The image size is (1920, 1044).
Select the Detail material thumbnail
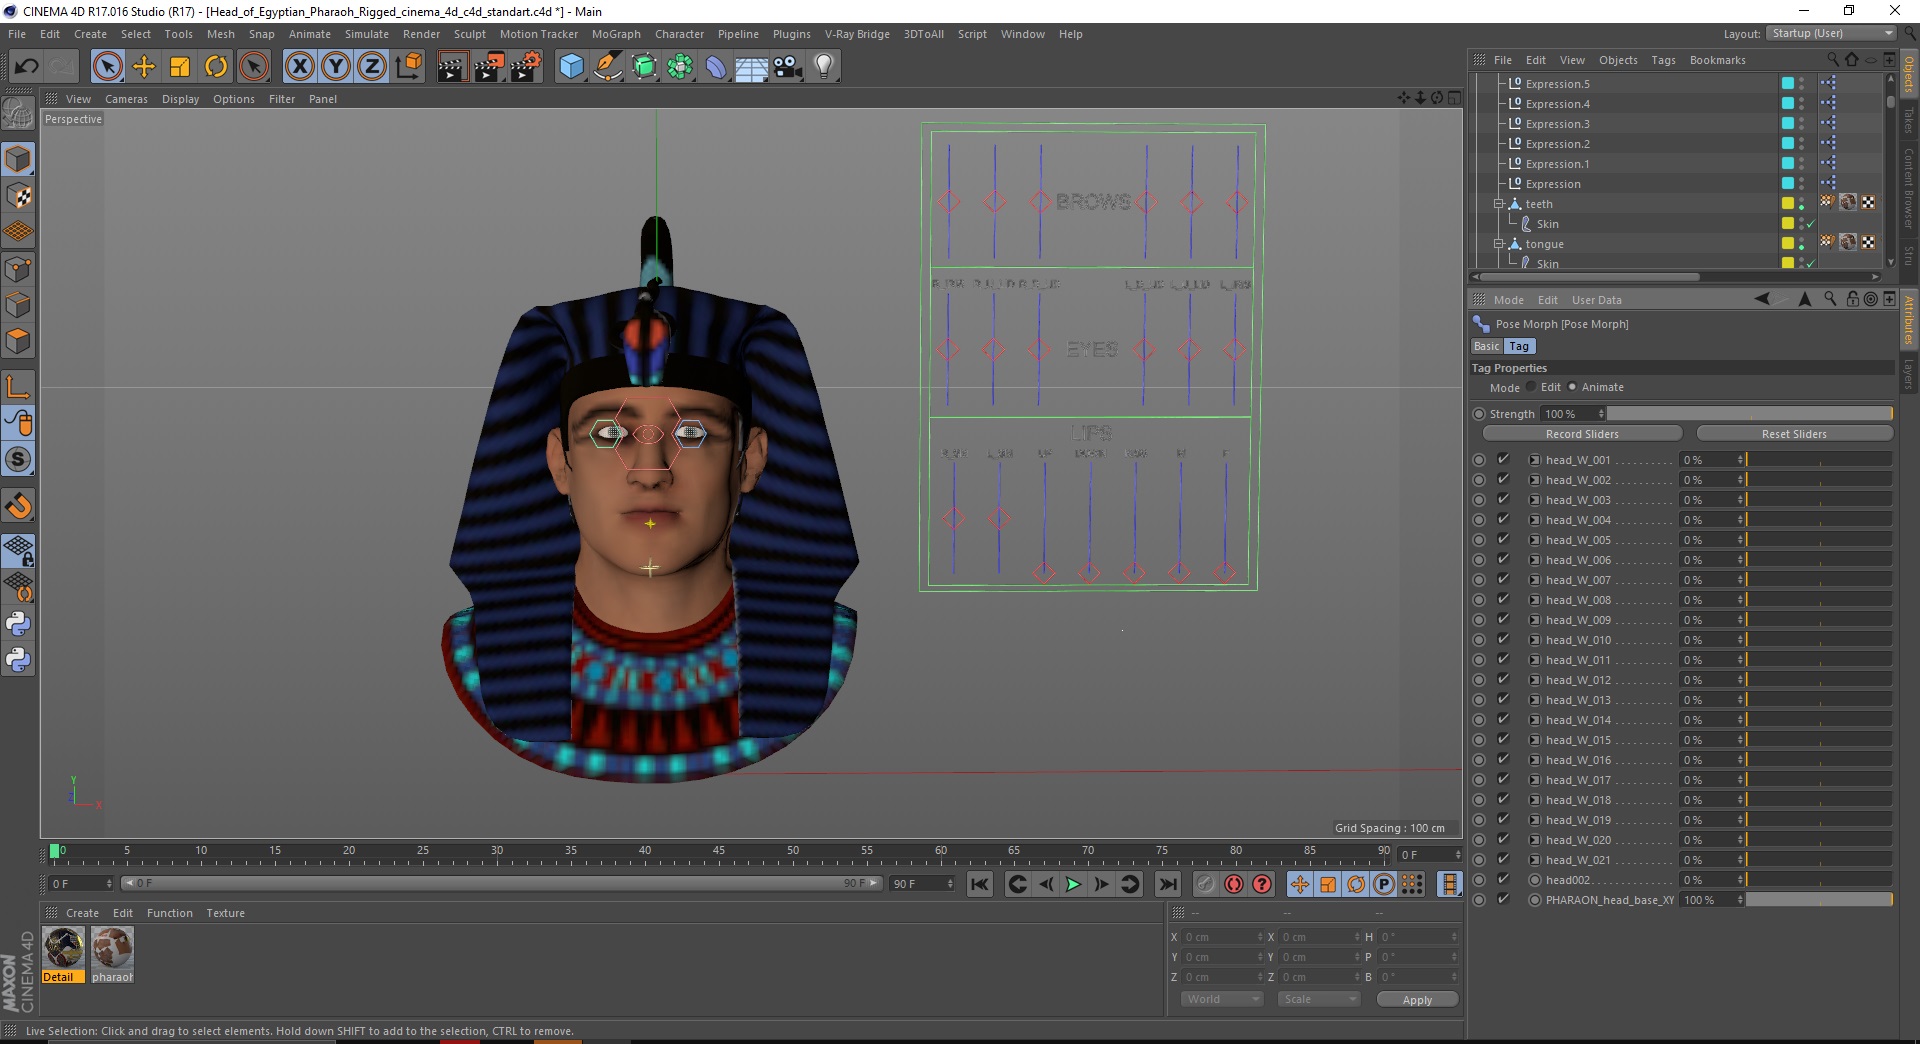click(x=63, y=955)
